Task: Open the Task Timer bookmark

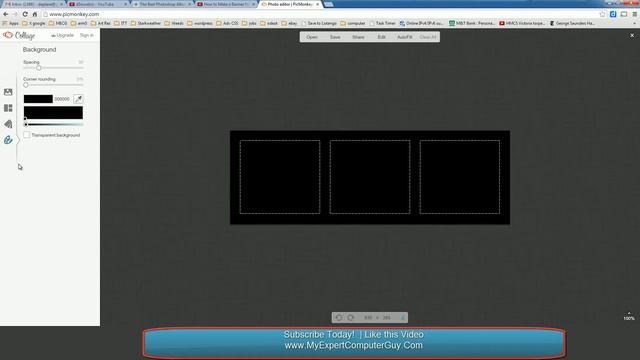Action: click(x=382, y=23)
